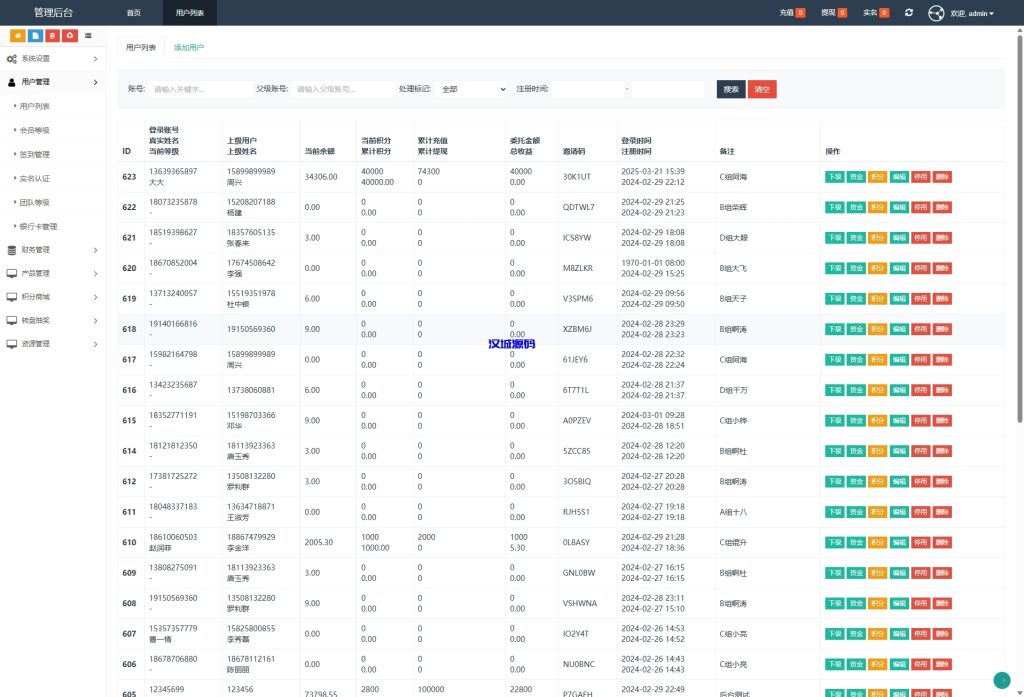The height and width of the screenshot is (697, 1024).
Task: Click the 系统设置 gears icon
Action: [12, 59]
